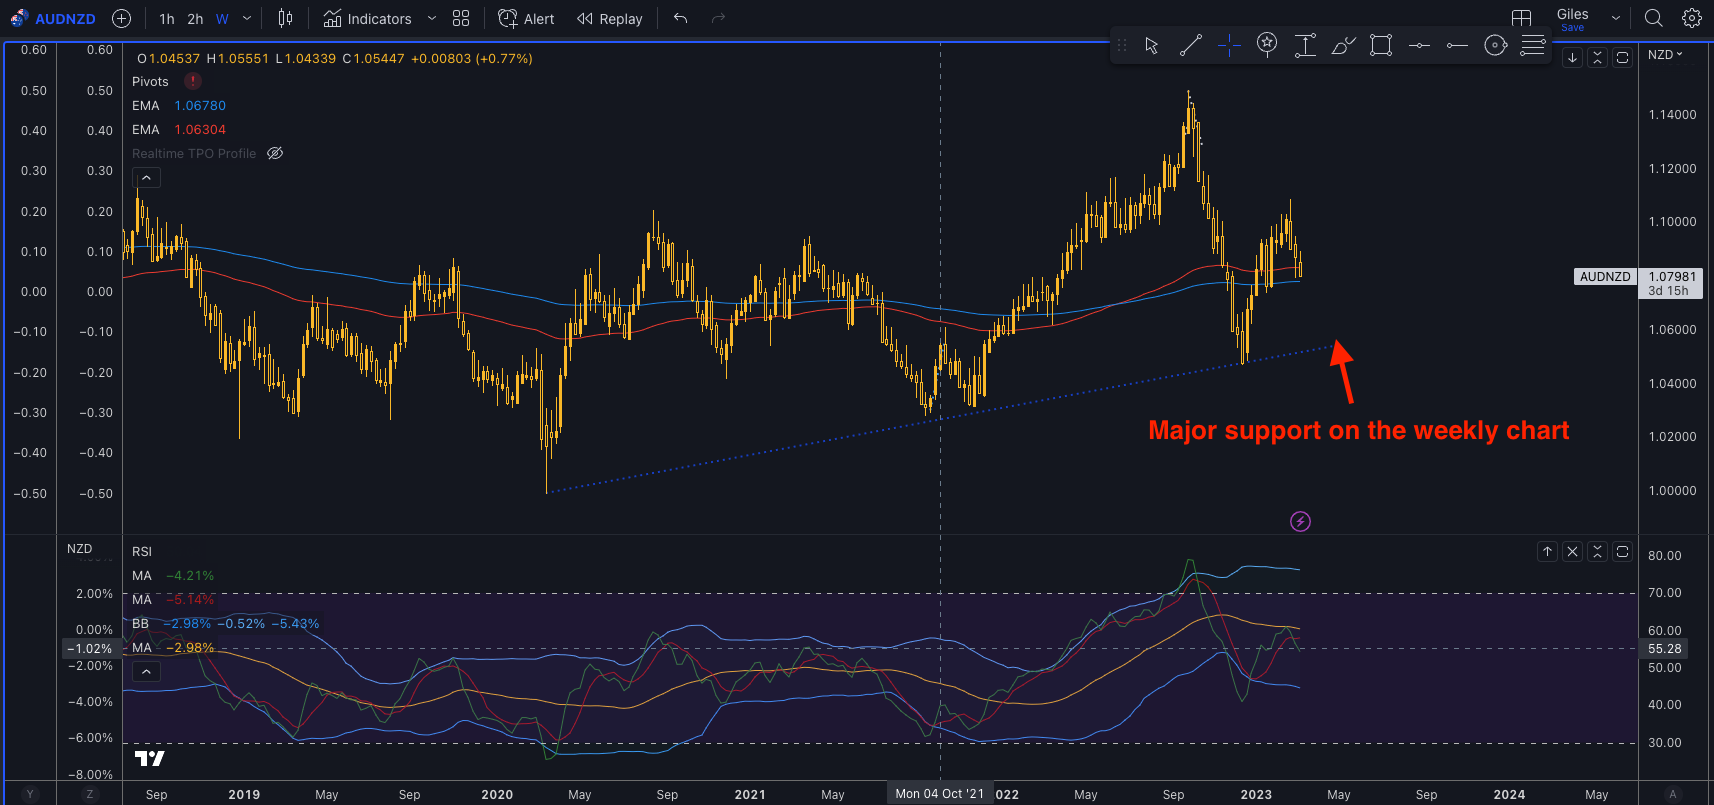Toggle the Y scale button
1714x805 pixels.
pos(30,794)
